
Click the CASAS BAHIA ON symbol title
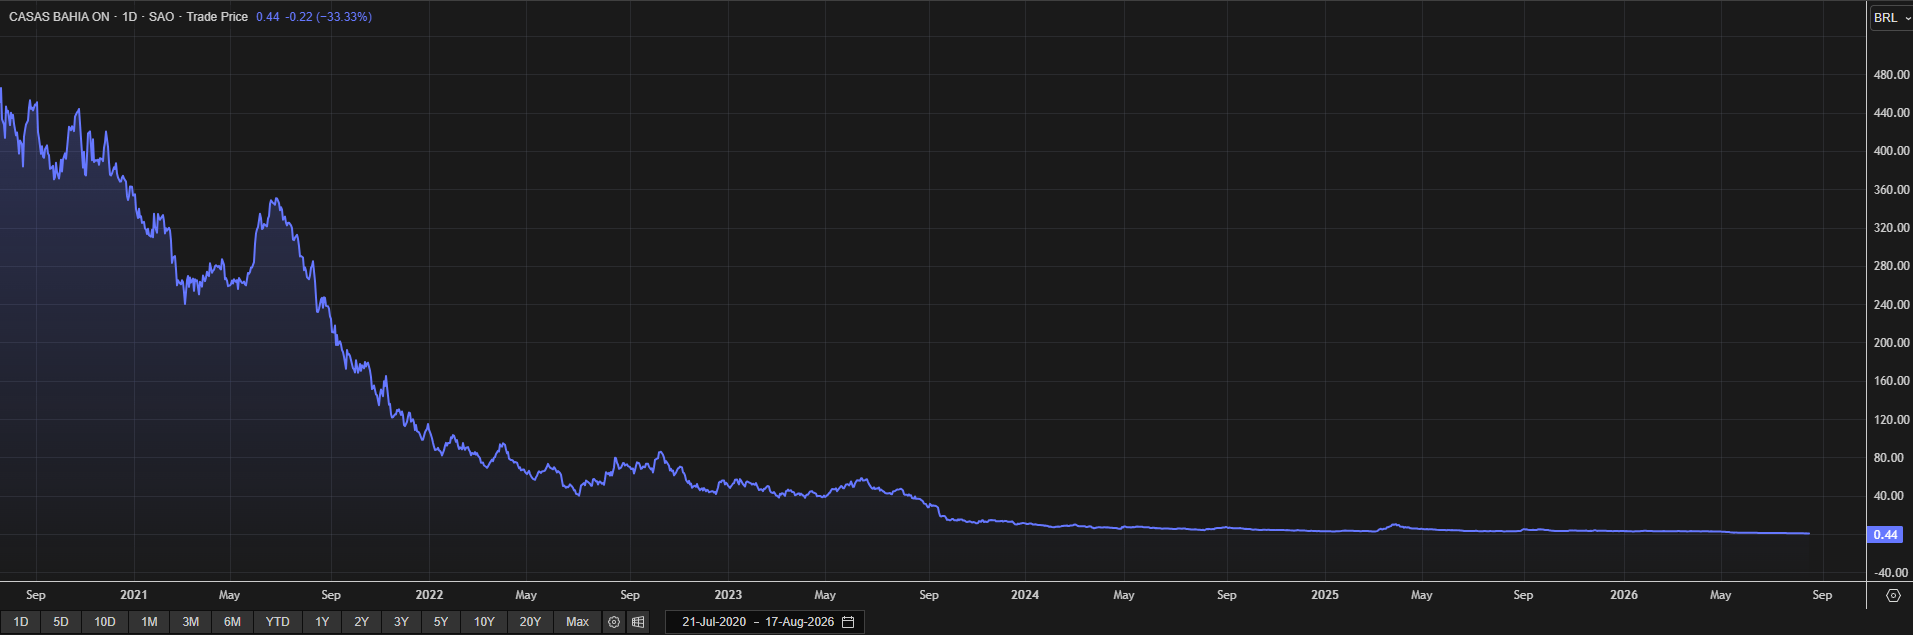click(x=59, y=17)
